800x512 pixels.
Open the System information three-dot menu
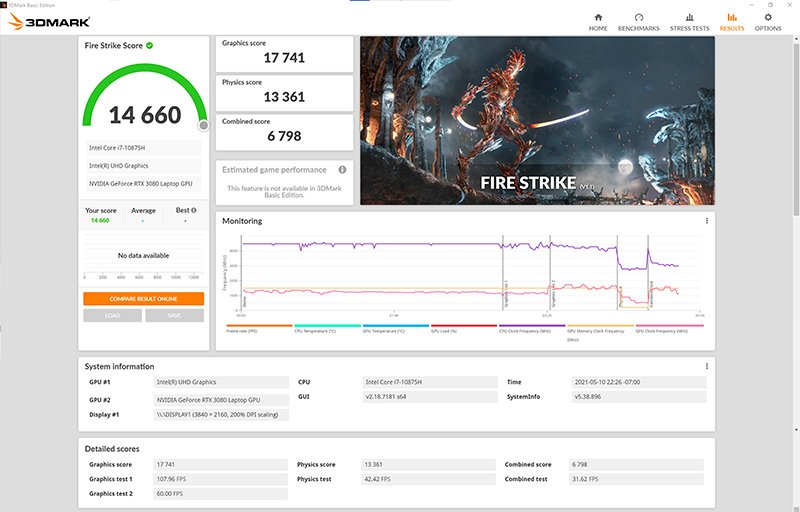[707, 366]
